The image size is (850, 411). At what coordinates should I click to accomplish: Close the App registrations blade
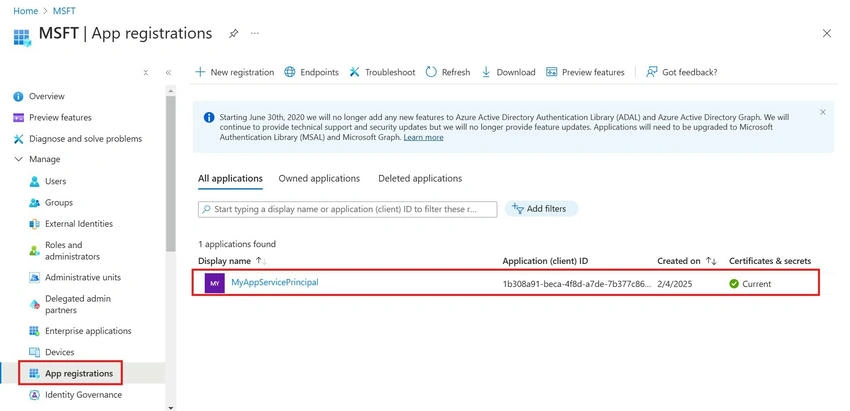(x=827, y=34)
